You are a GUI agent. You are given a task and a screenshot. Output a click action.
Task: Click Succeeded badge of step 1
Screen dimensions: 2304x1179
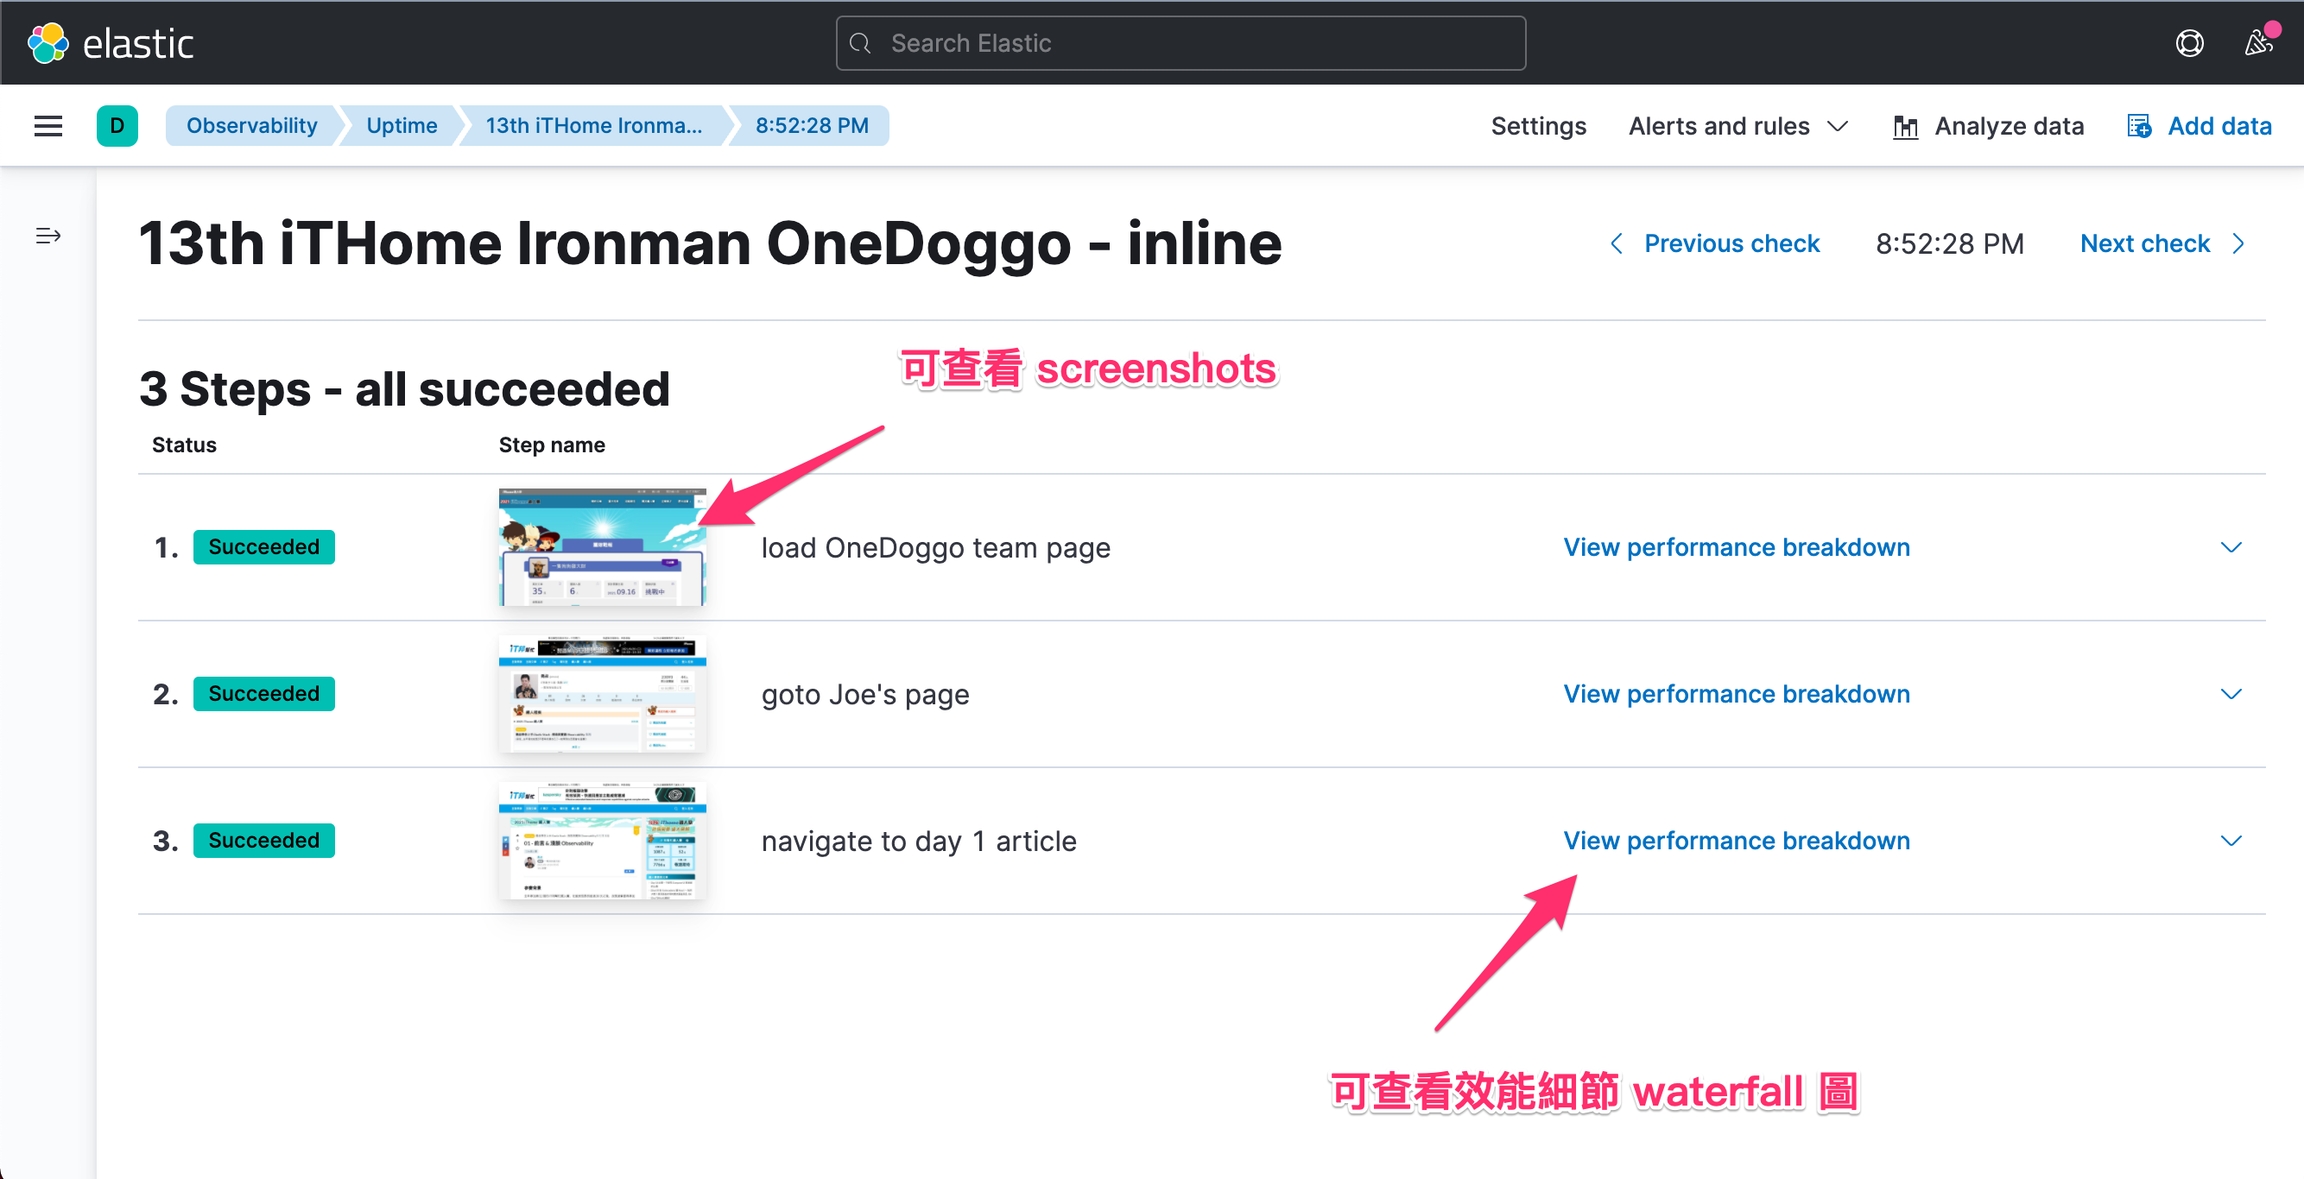tap(264, 547)
